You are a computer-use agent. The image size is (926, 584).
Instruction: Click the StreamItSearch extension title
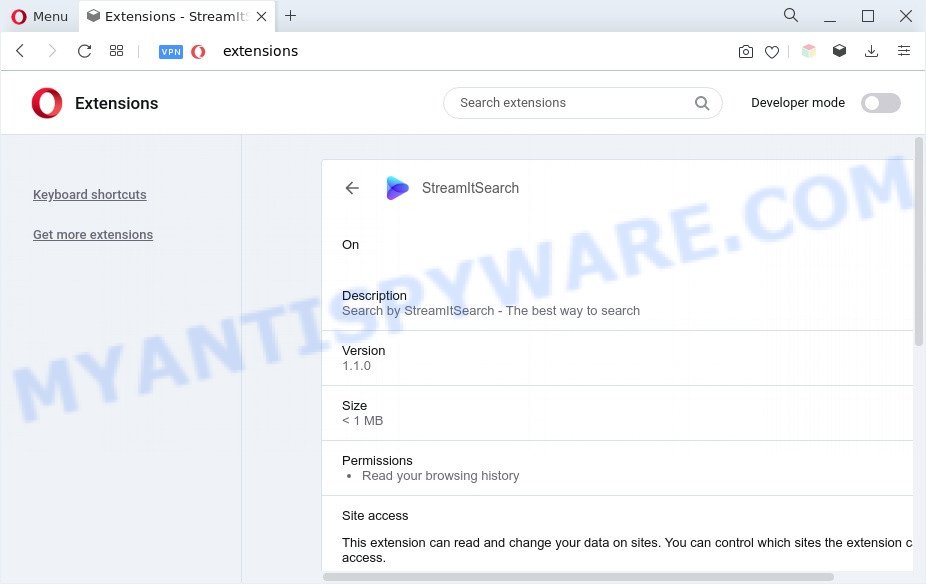[470, 188]
